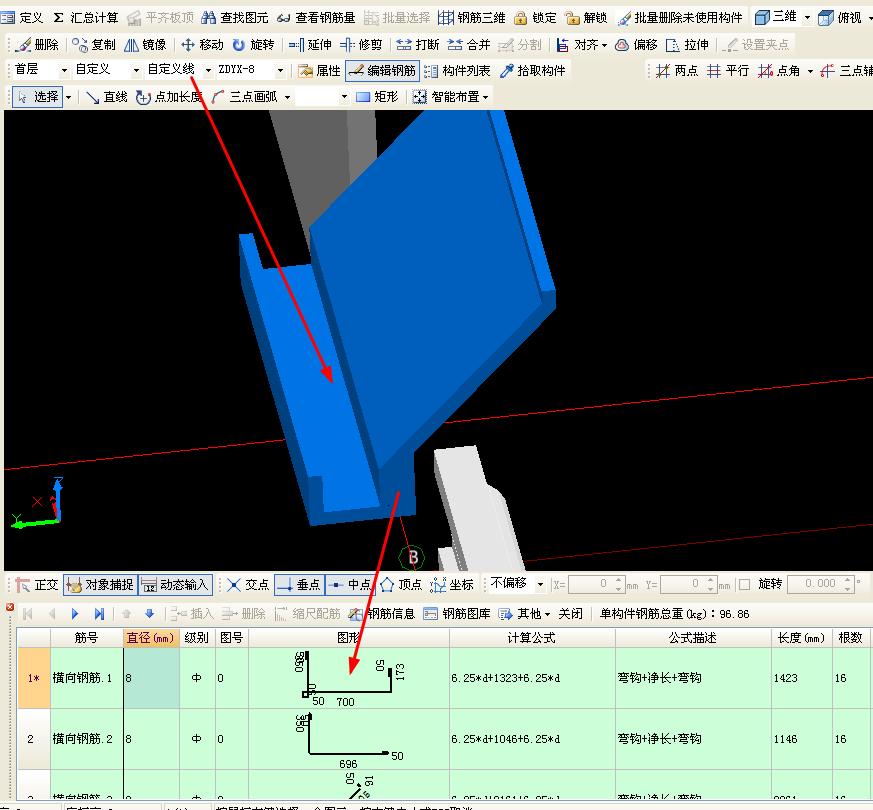
Task: Expand the 三点画弧 dropdown arrow
Action: pyautogui.click(x=287, y=97)
